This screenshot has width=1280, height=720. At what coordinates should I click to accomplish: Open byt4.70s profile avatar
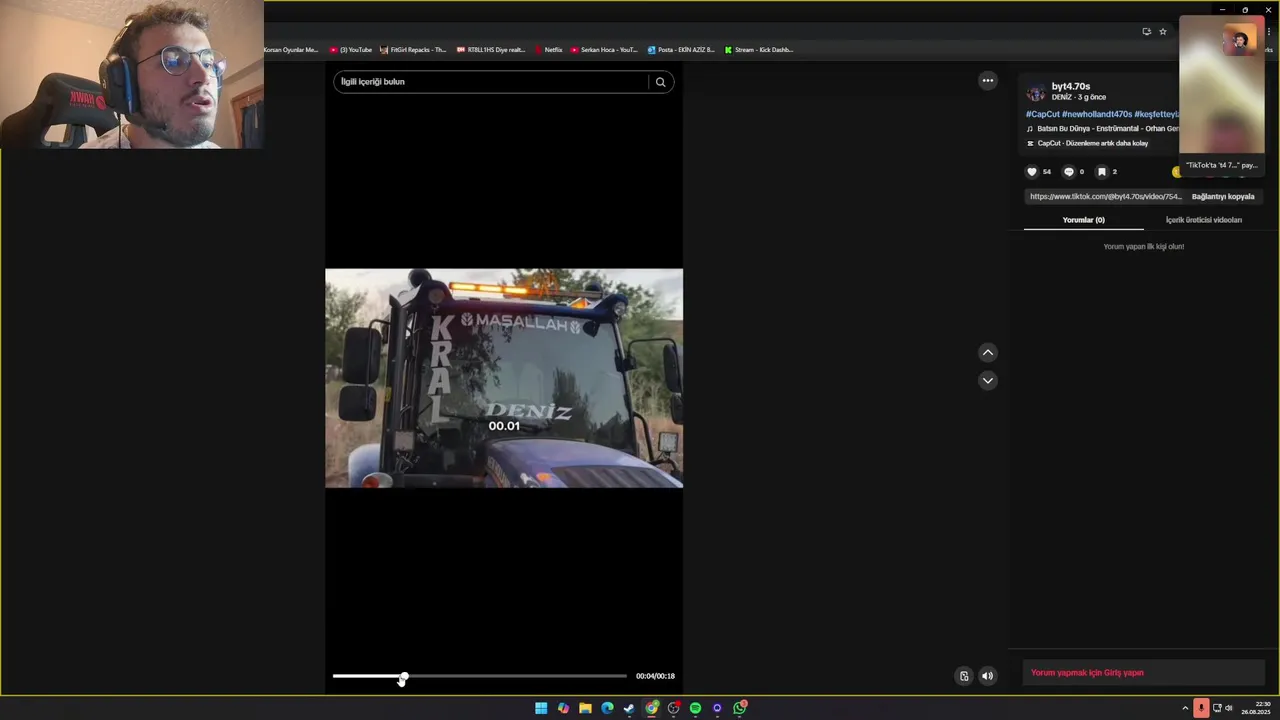point(1036,93)
